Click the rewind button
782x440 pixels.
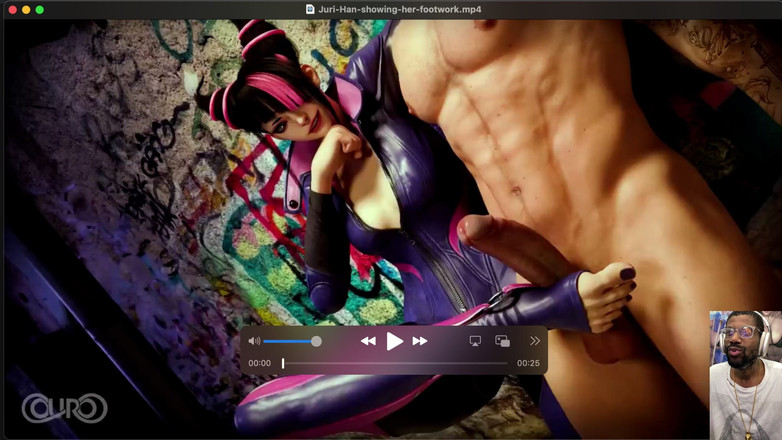[368, 341]
